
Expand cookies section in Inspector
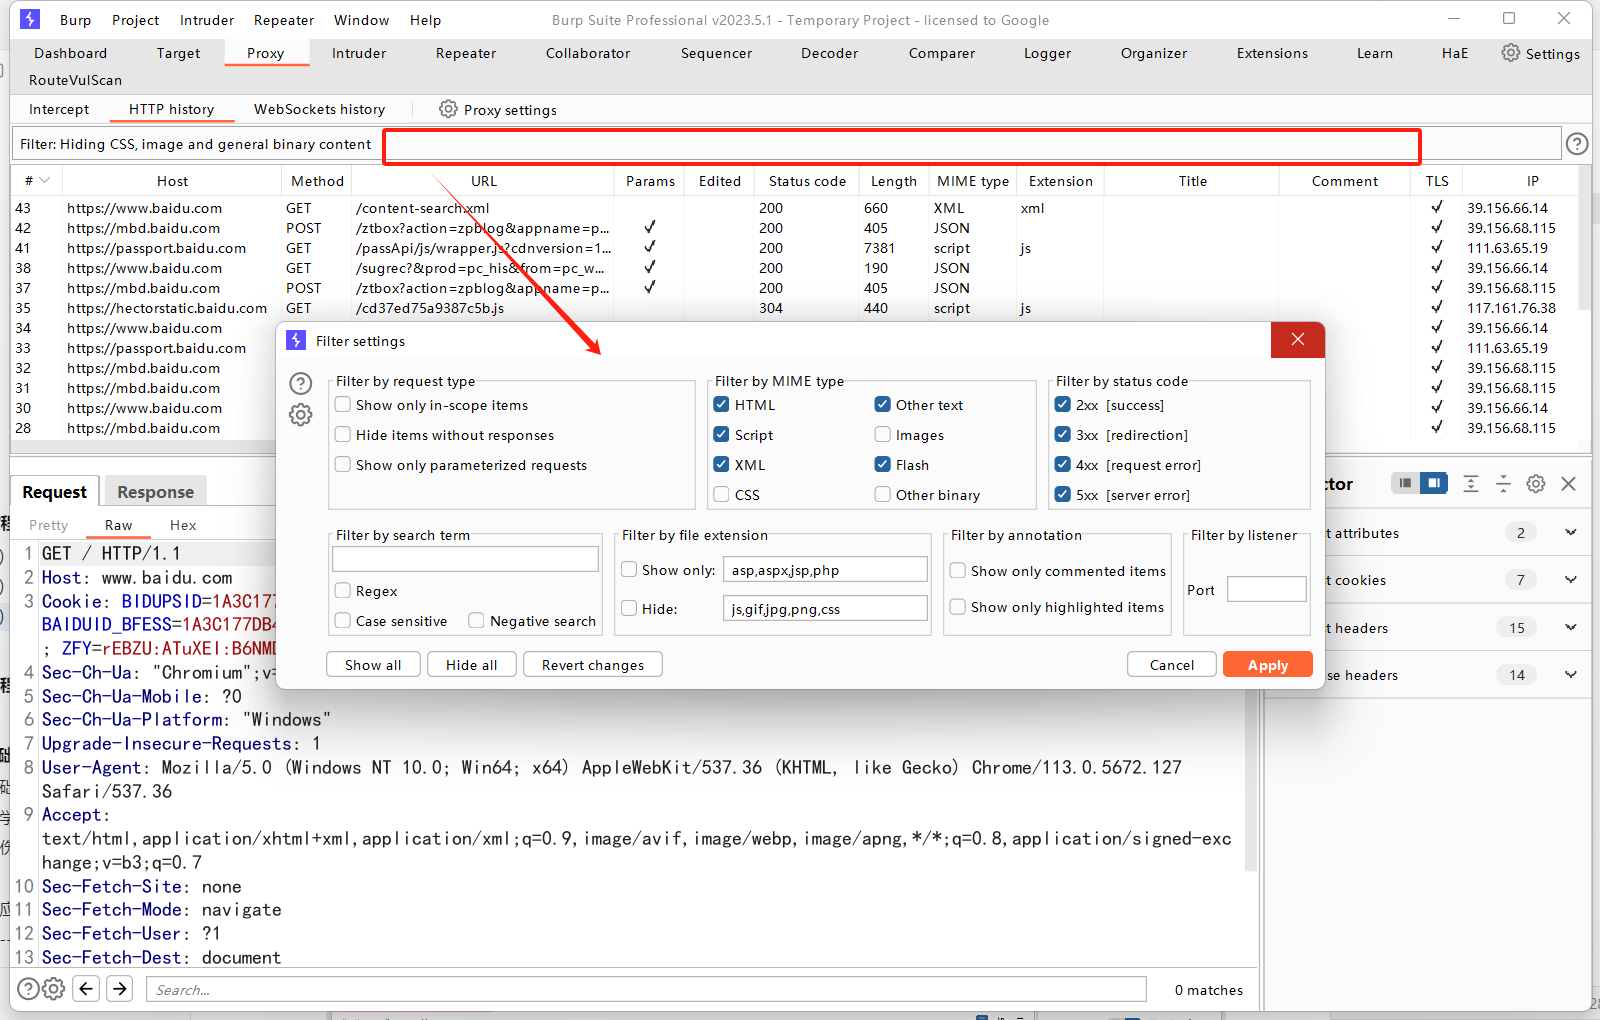tap(1571, 580)
